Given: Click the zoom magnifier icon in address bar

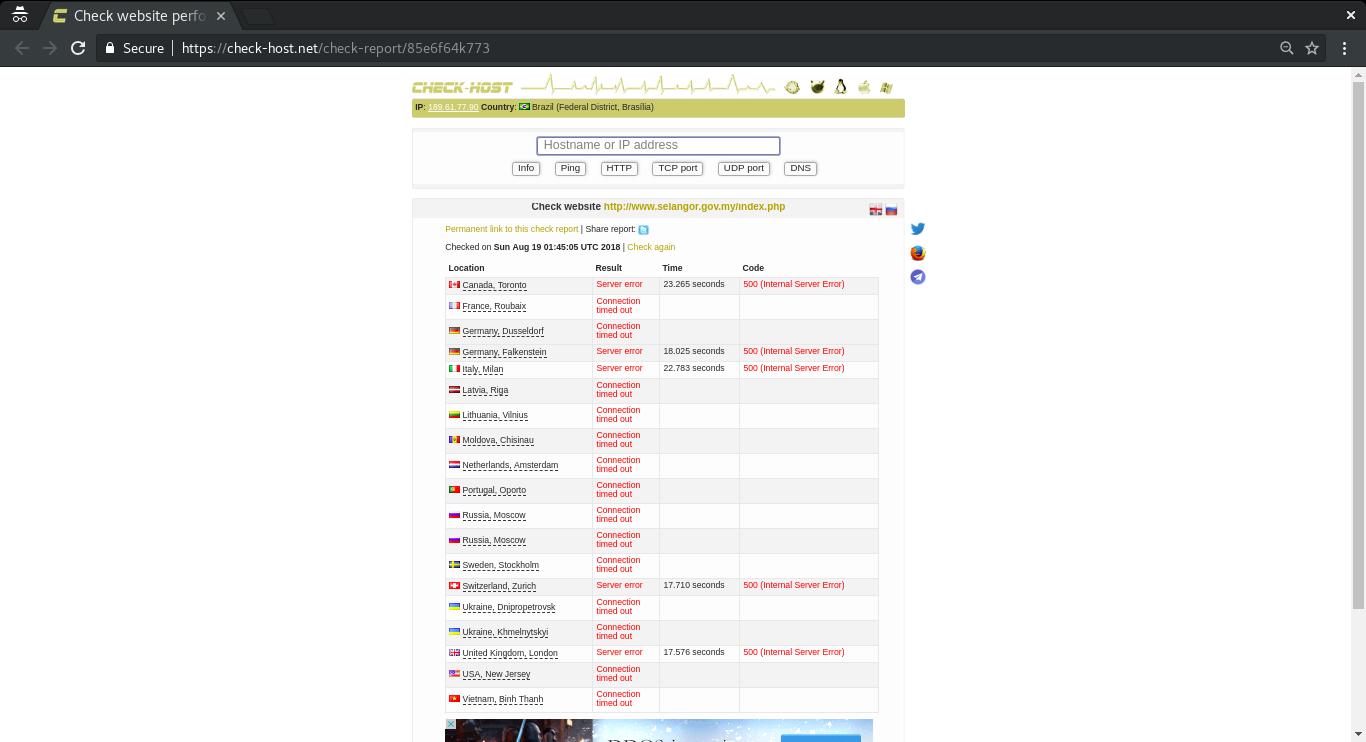Looking at the screenshot, I should coord(1287,48).
